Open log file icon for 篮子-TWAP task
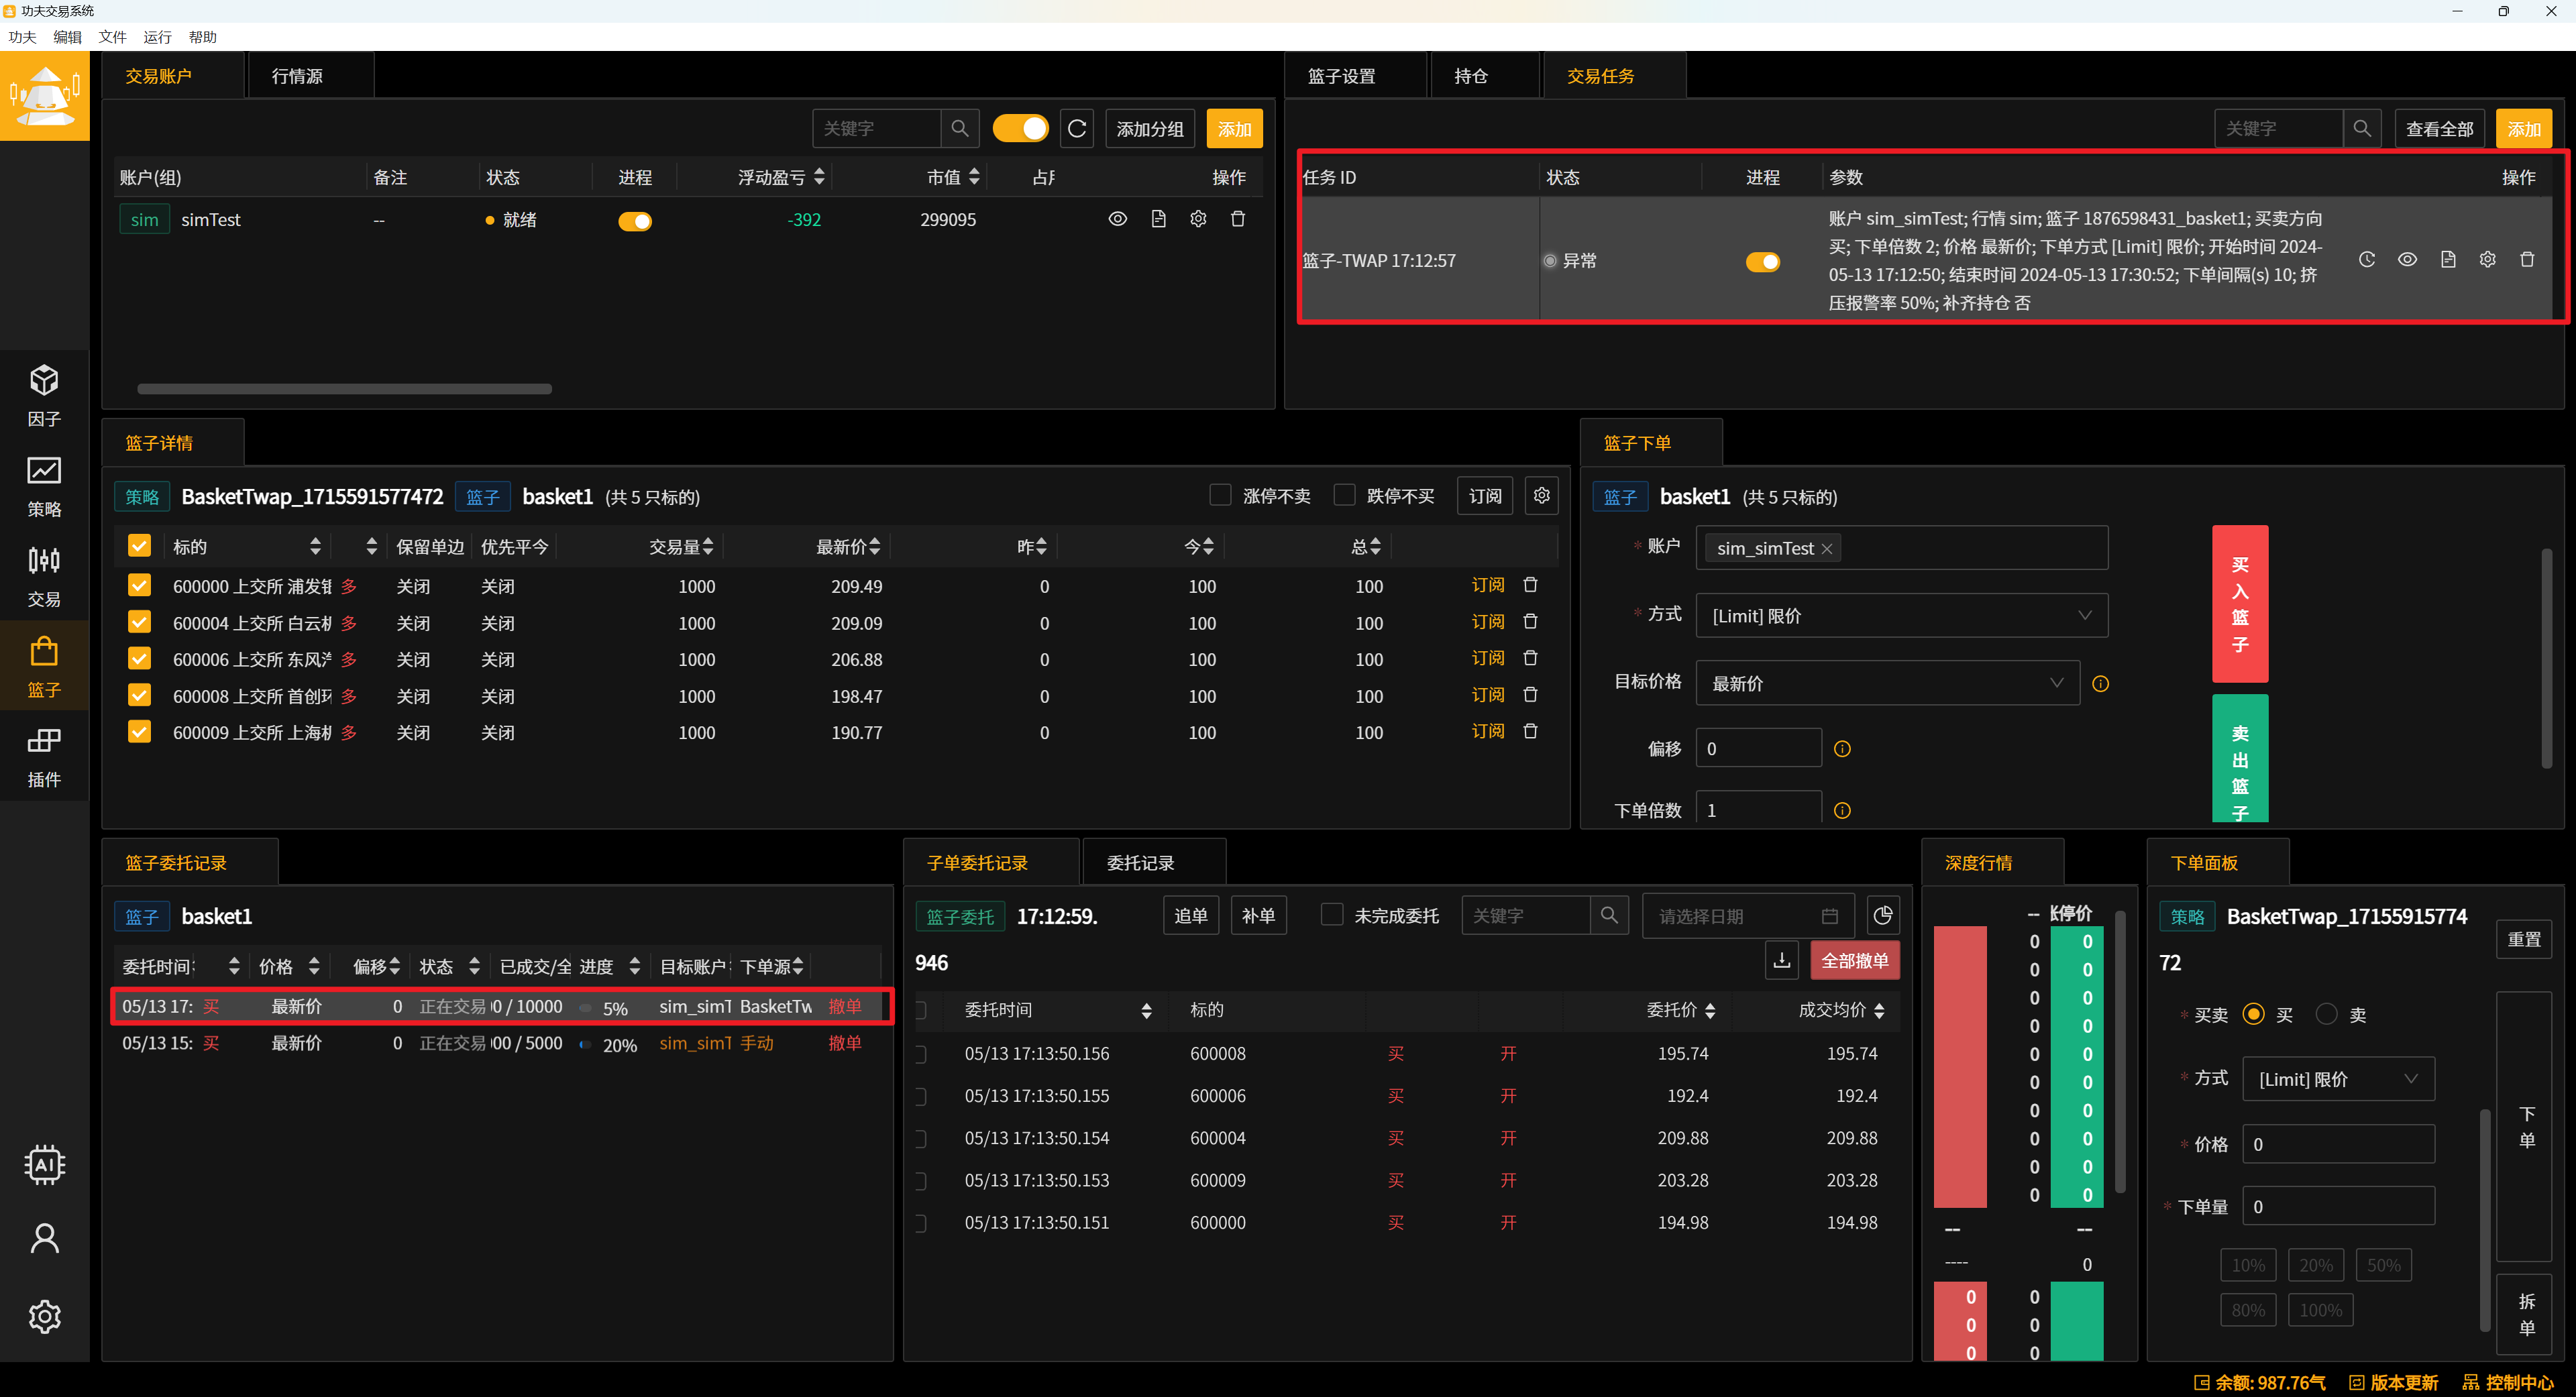Screen dimensions: 2576x1397 2448,260
